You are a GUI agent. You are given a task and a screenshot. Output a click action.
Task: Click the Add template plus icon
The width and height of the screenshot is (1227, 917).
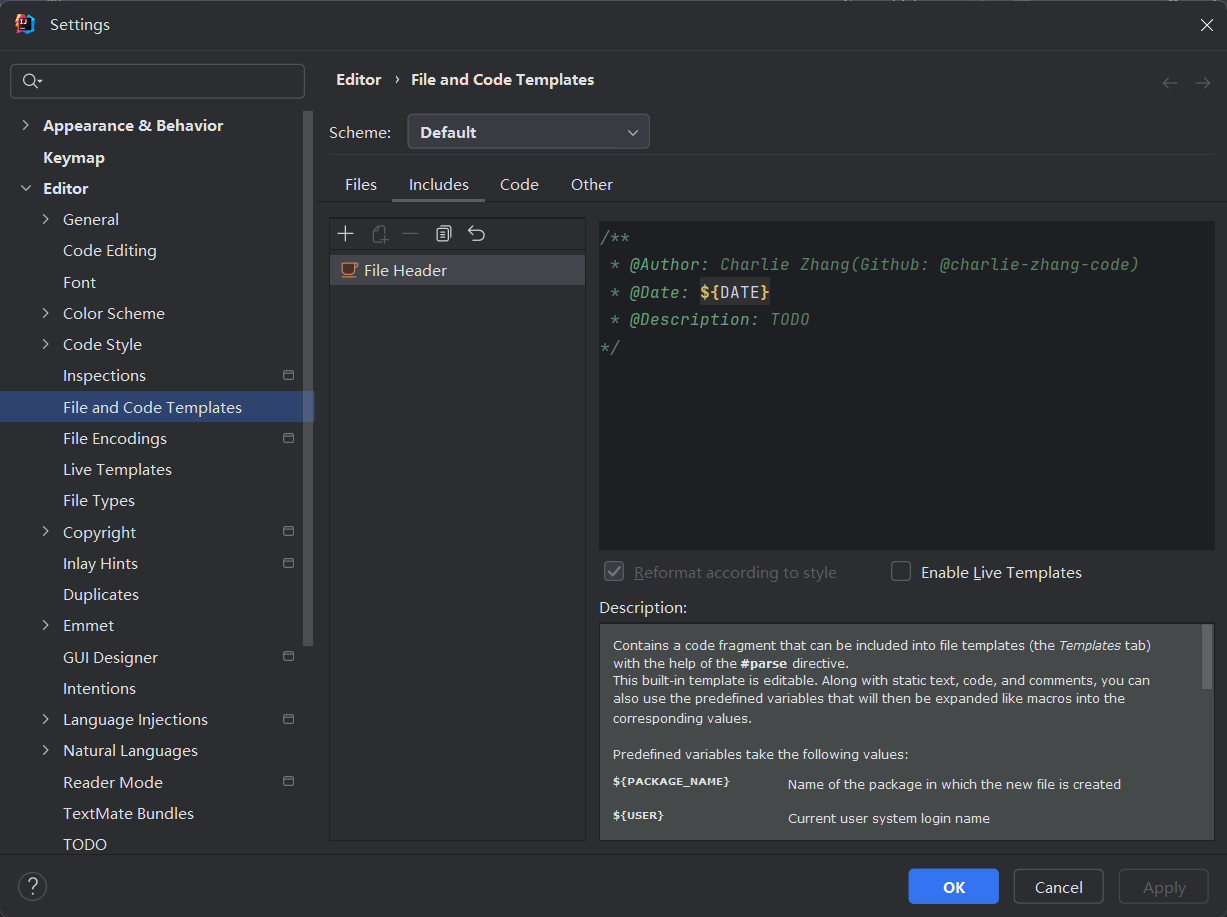[346, 234]
